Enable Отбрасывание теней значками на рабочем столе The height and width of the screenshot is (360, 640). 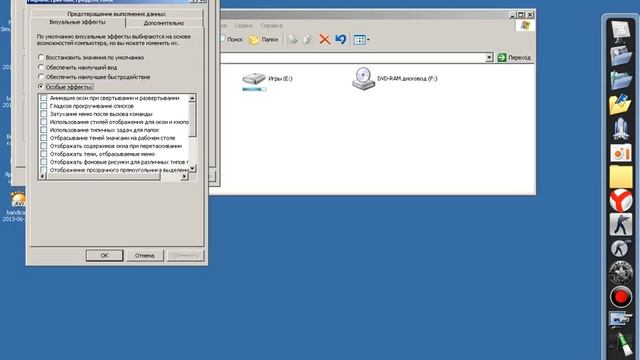(44, 138)
